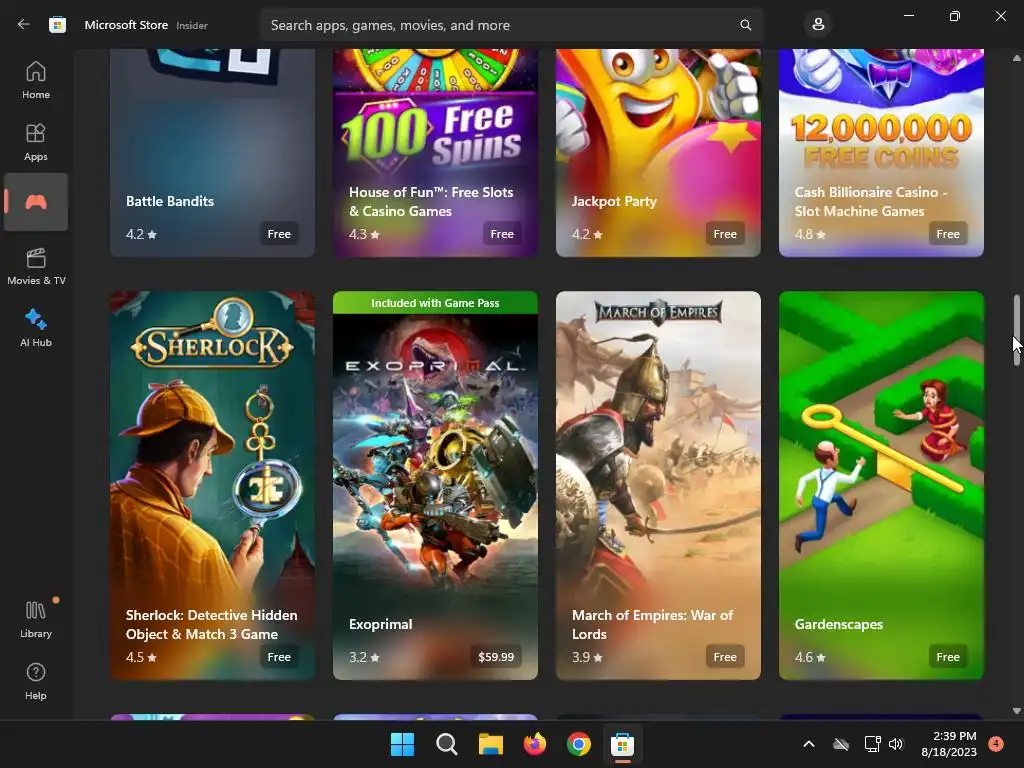Click the scrollbar down arrow
The height and width of the screenshot is (768, 1024).
(1016, 711)
